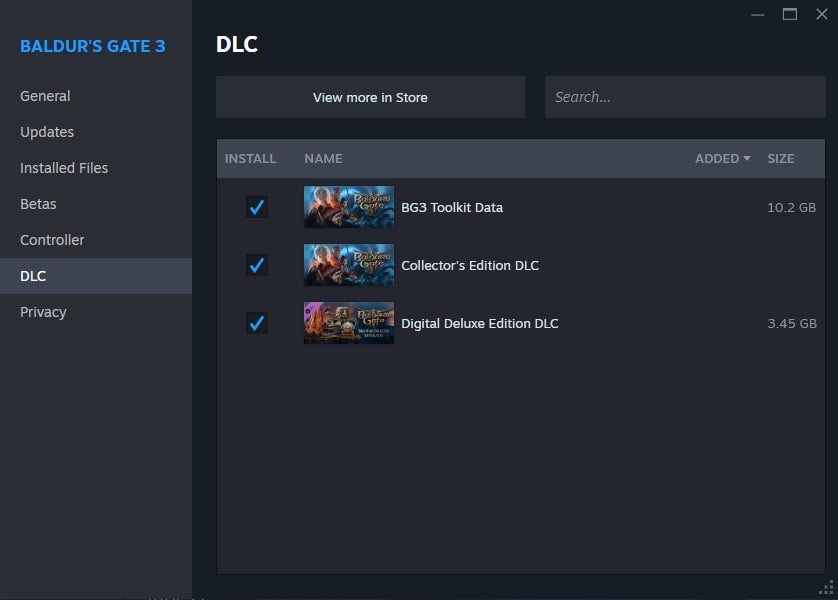Image resolution: width=838 pixels, height=600 pixels.
Task: Toggle Digital Deluxe Edition DLC installation
Action: (256, 322)
